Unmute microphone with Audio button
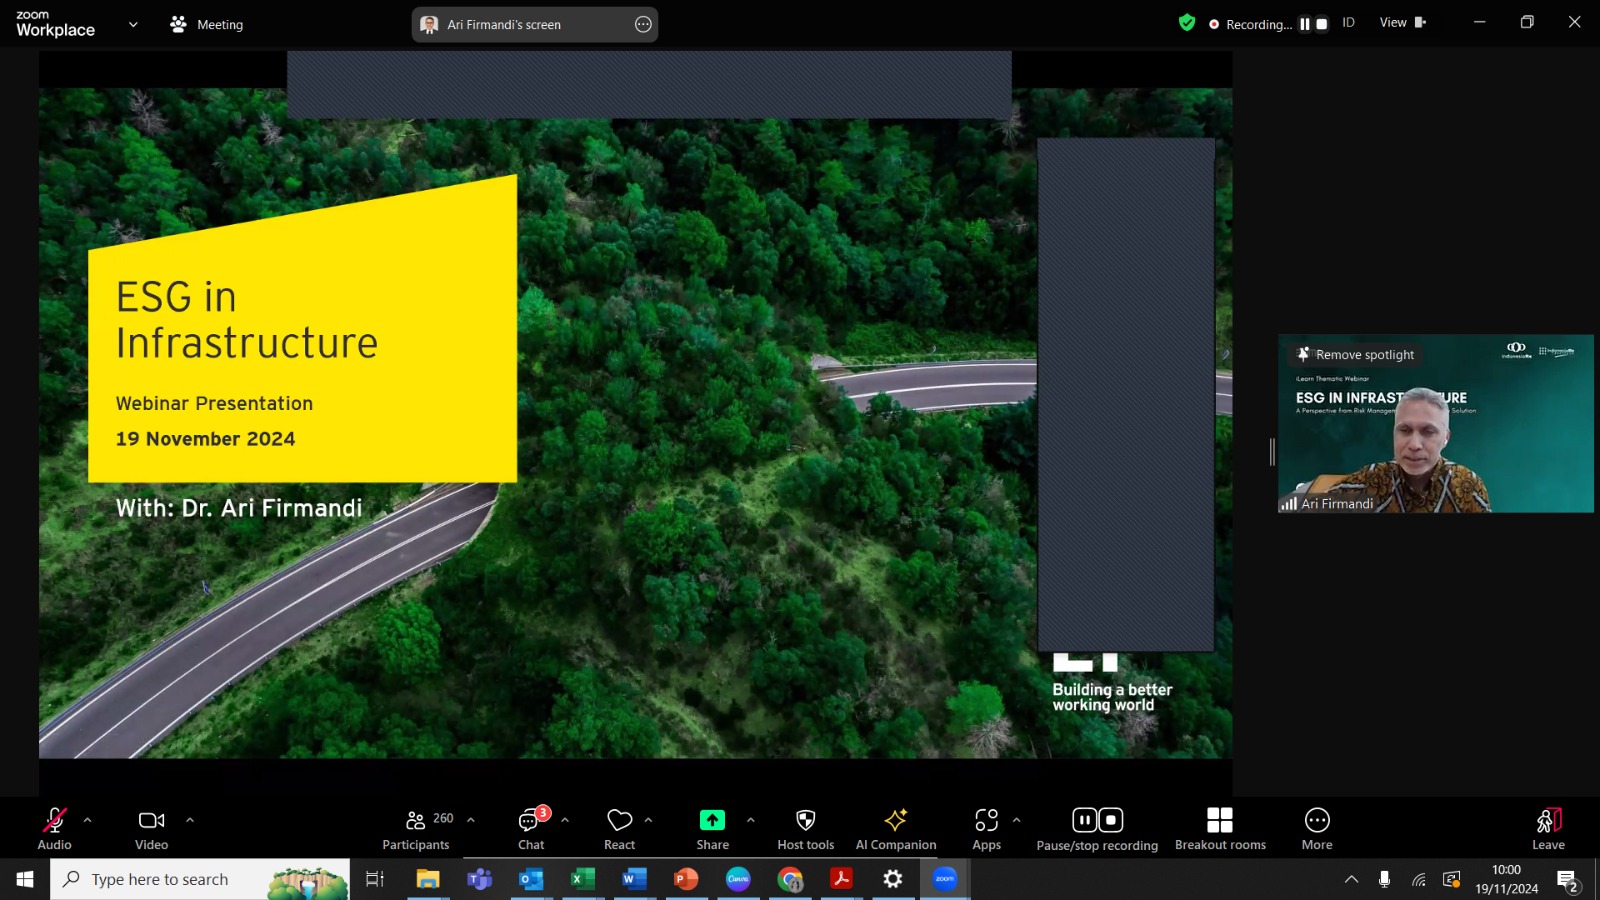The height and width of the screenshot is (900, 1600). [54, 829]
